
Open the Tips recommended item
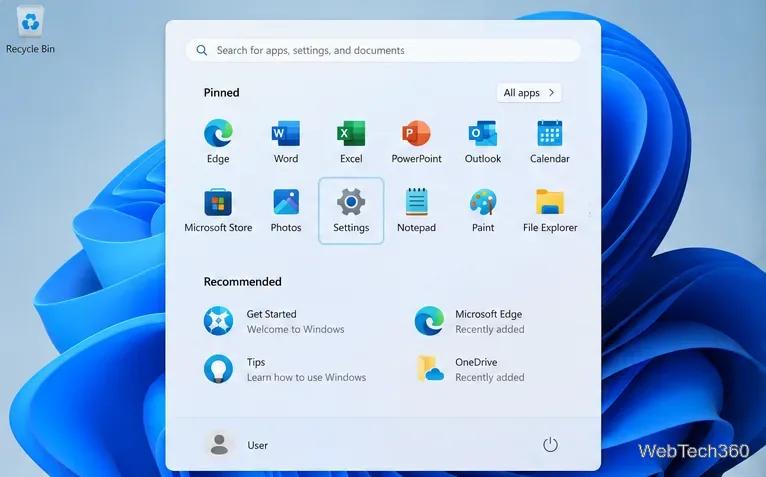pyautogui.click(x=284, y=369)
